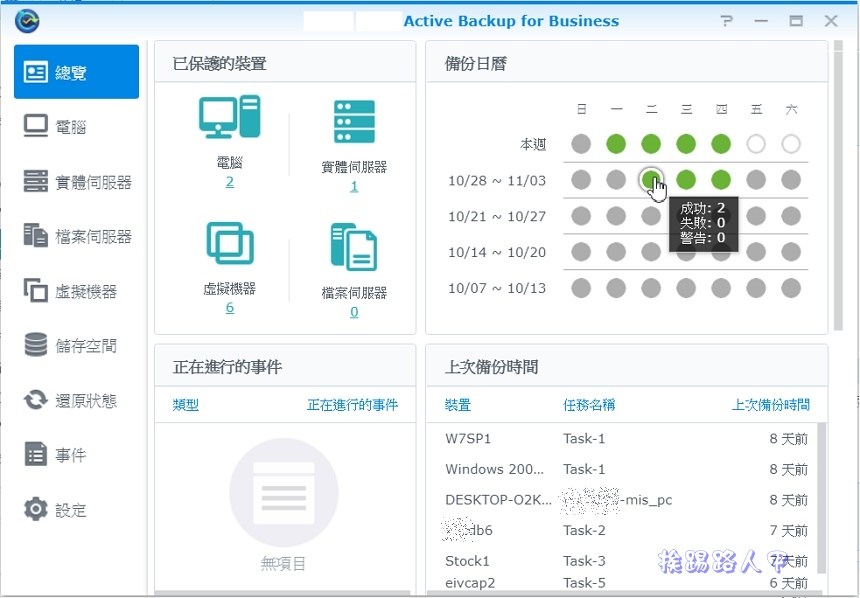The width and height of the screenshot is (860, 598).
Task: Click the backup list vertical scrollbar
Action: [x=821, y=497]
